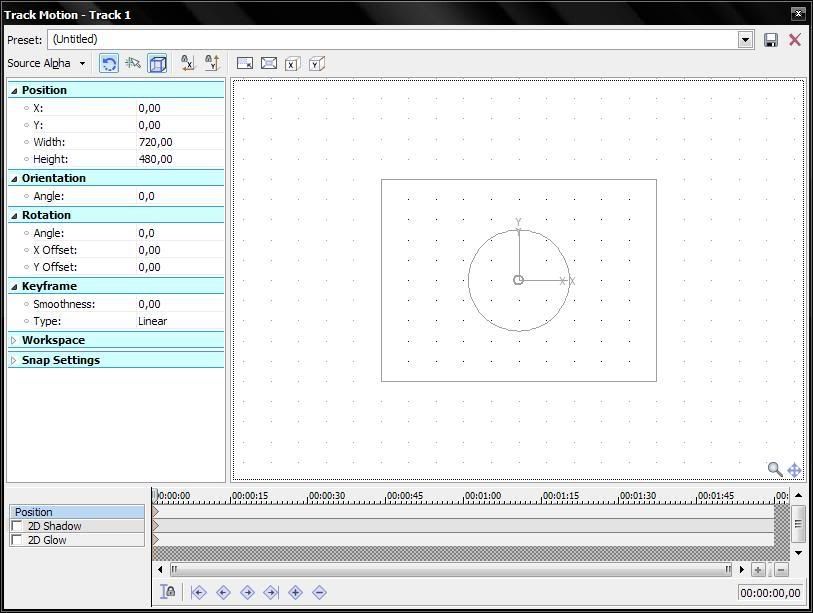Save the preset with the floppy disk icon
The image size is (813, 613).
pyautogui.click(x=770, y=40)
